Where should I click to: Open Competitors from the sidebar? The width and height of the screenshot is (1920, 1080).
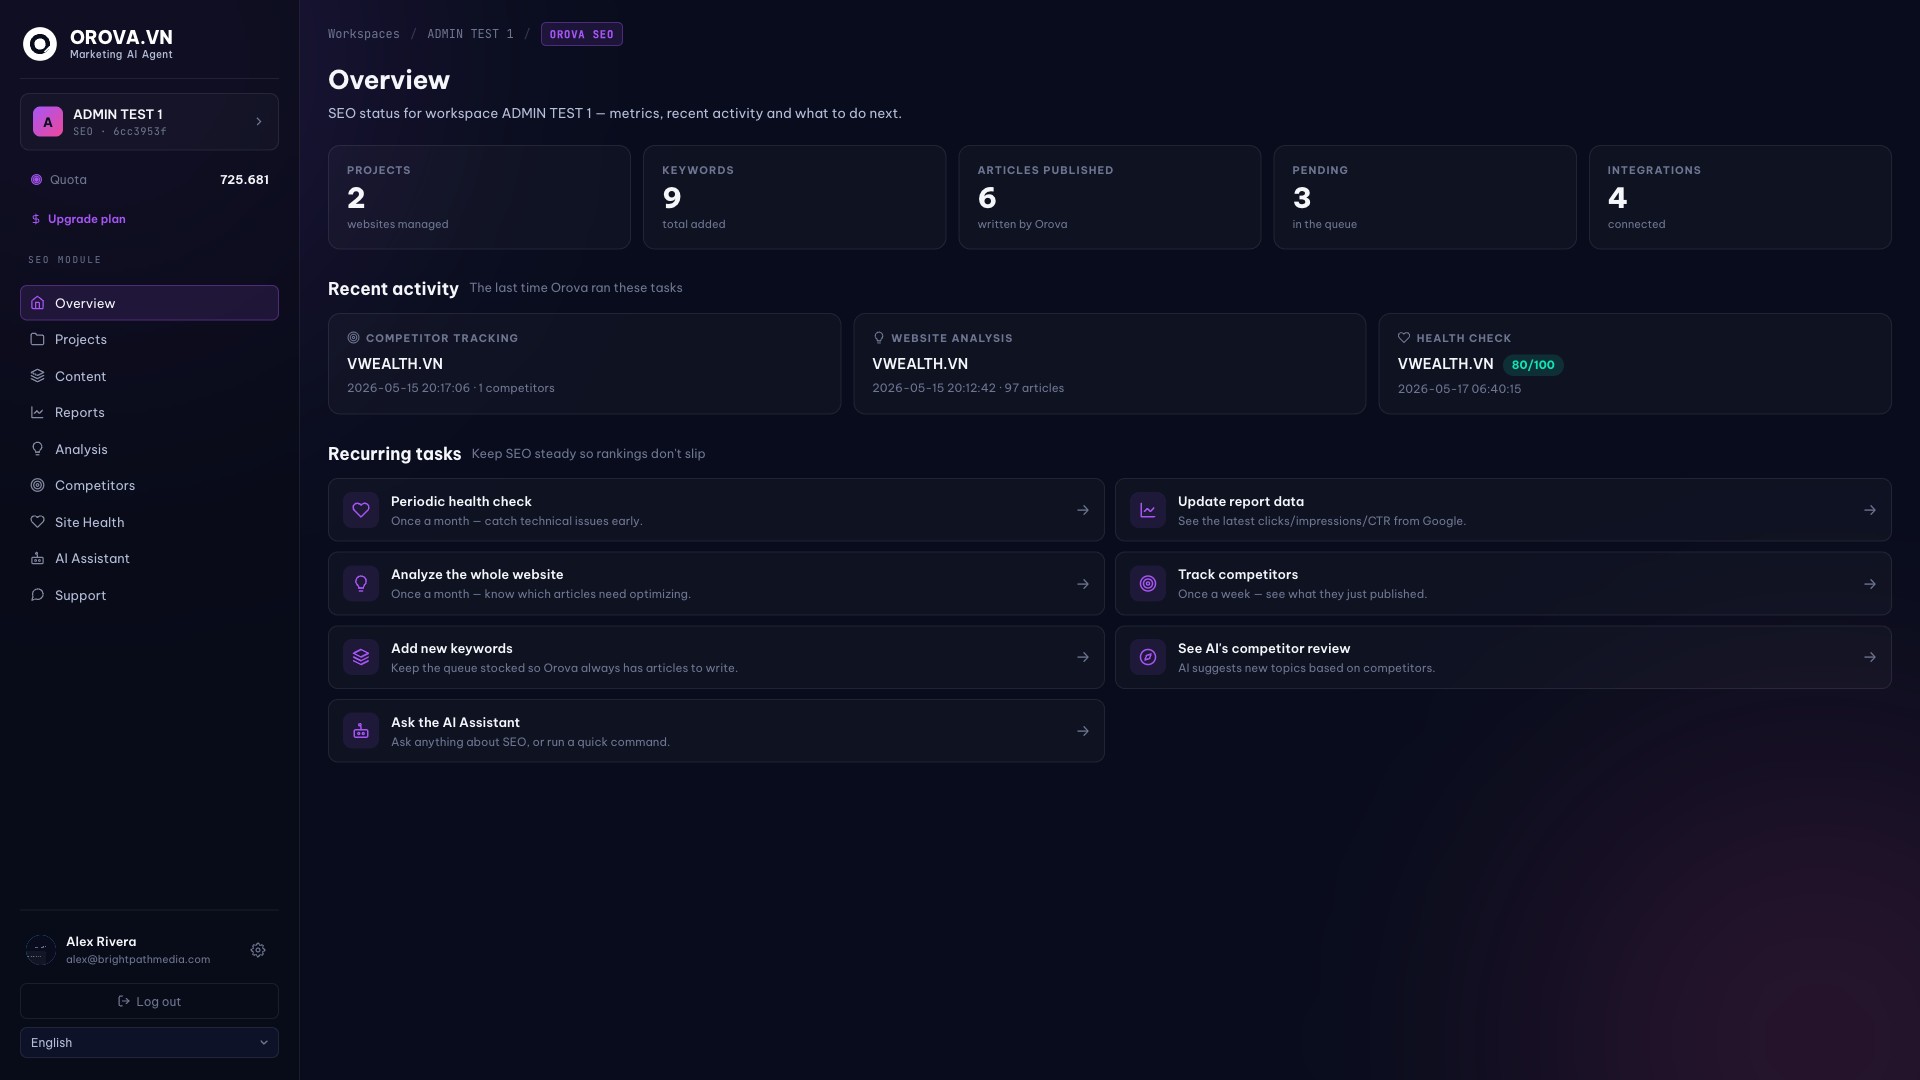(149, 485)
